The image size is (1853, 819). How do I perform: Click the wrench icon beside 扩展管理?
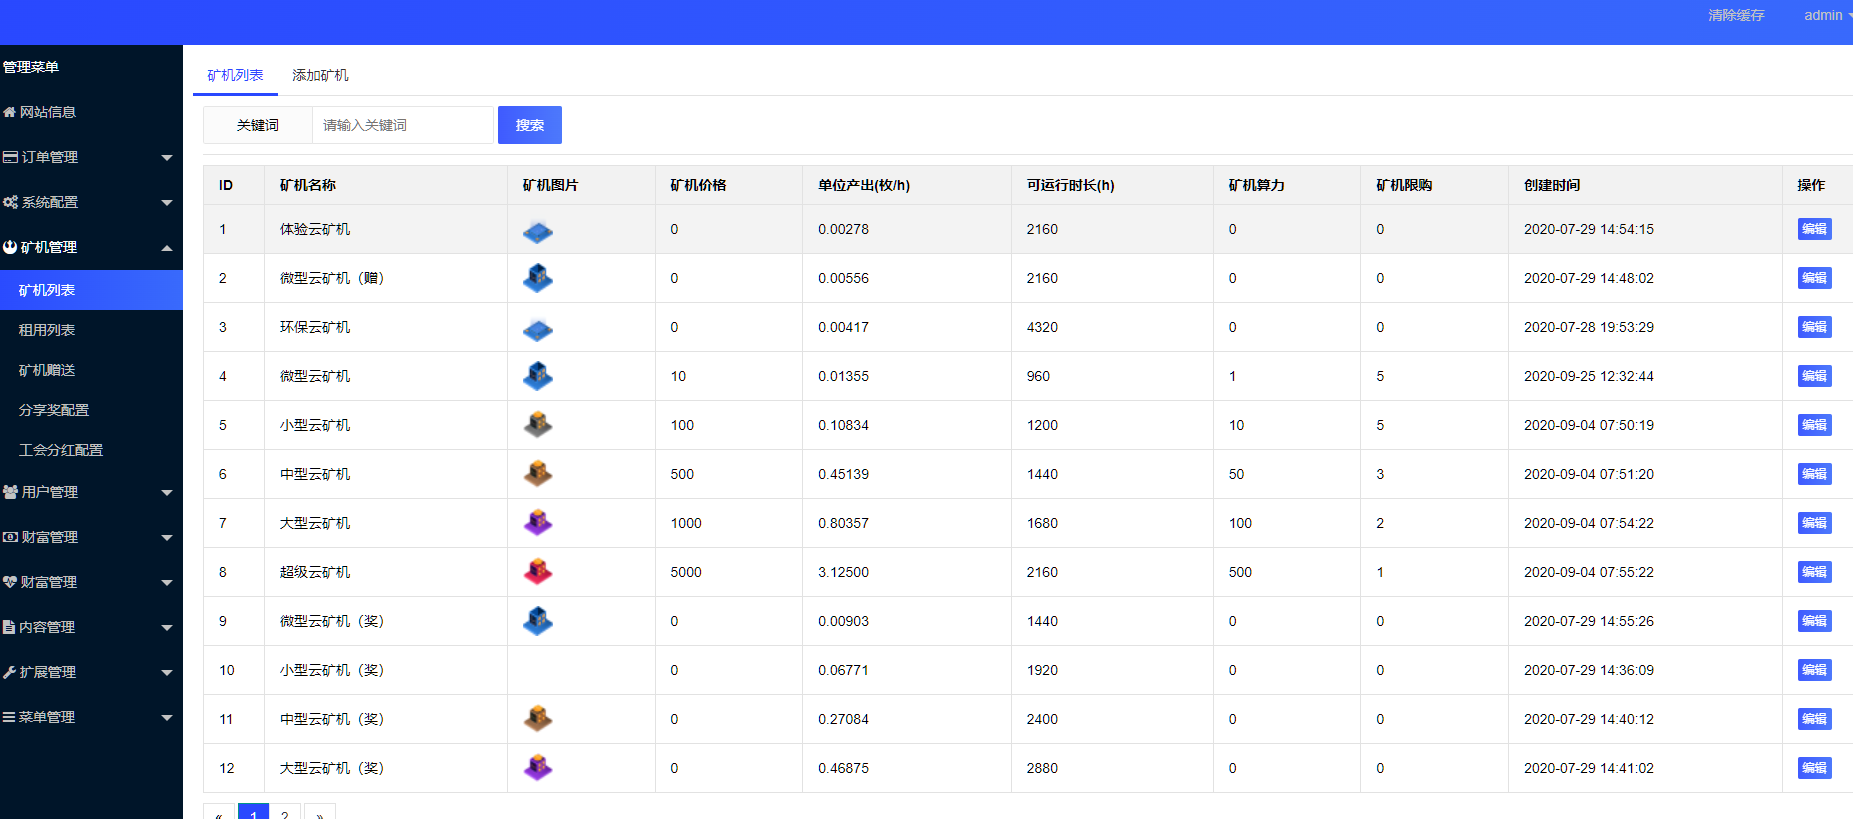coord(10,672)
